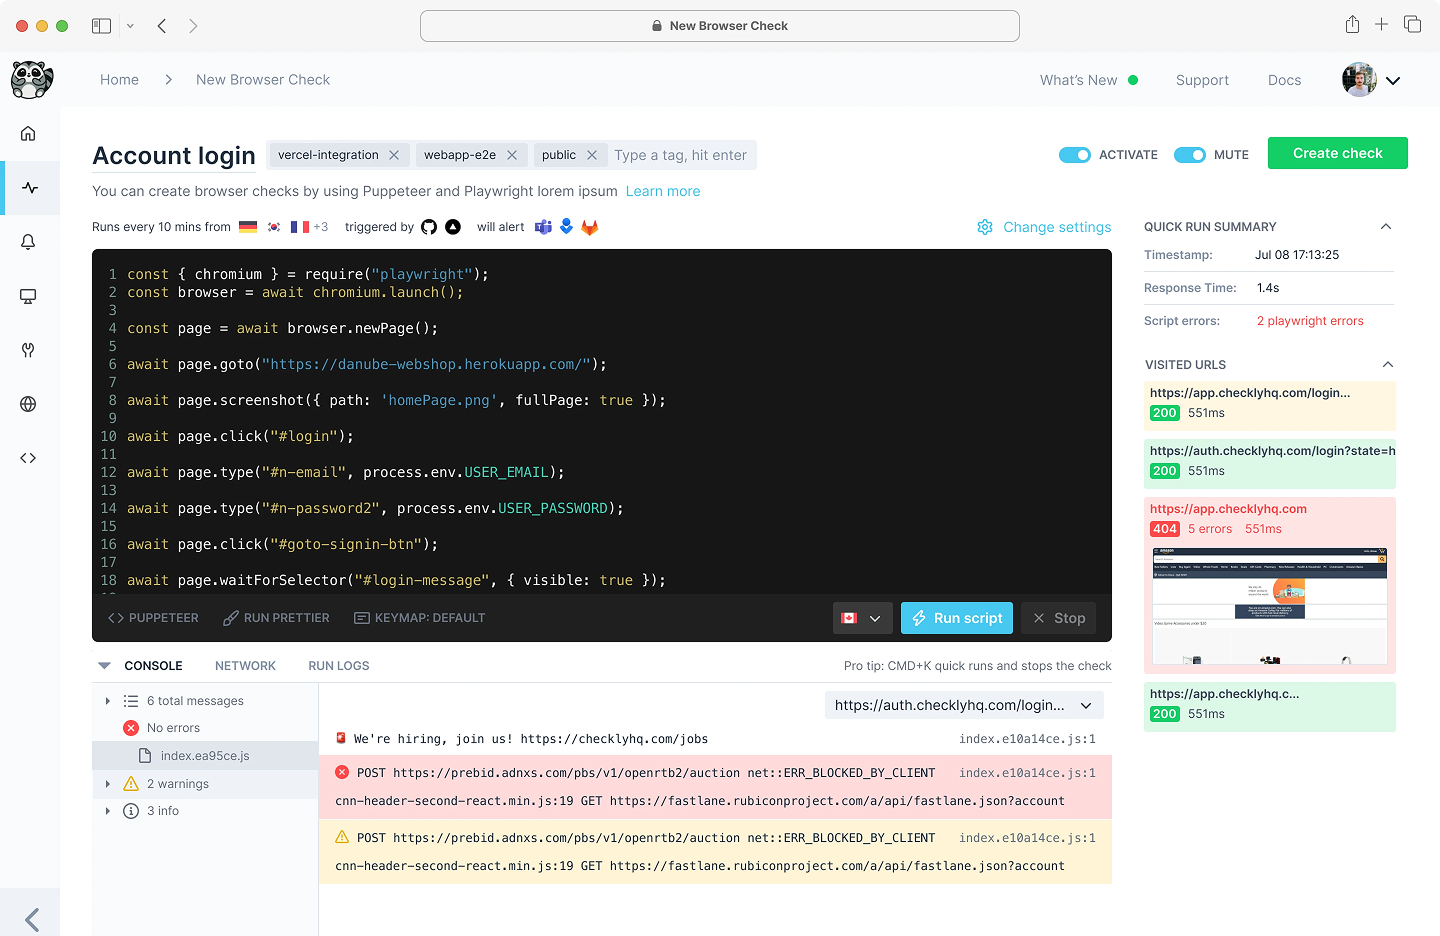Click the German flag location icon
This screenshot has width=1440, height=936.
point(248,227)
